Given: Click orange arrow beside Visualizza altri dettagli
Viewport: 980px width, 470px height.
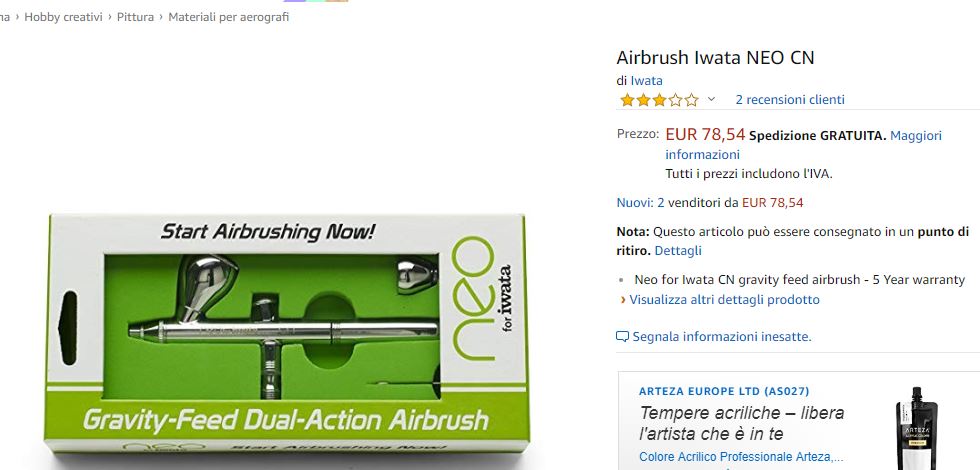Looking at the screenshot, I should coord(623,300).
